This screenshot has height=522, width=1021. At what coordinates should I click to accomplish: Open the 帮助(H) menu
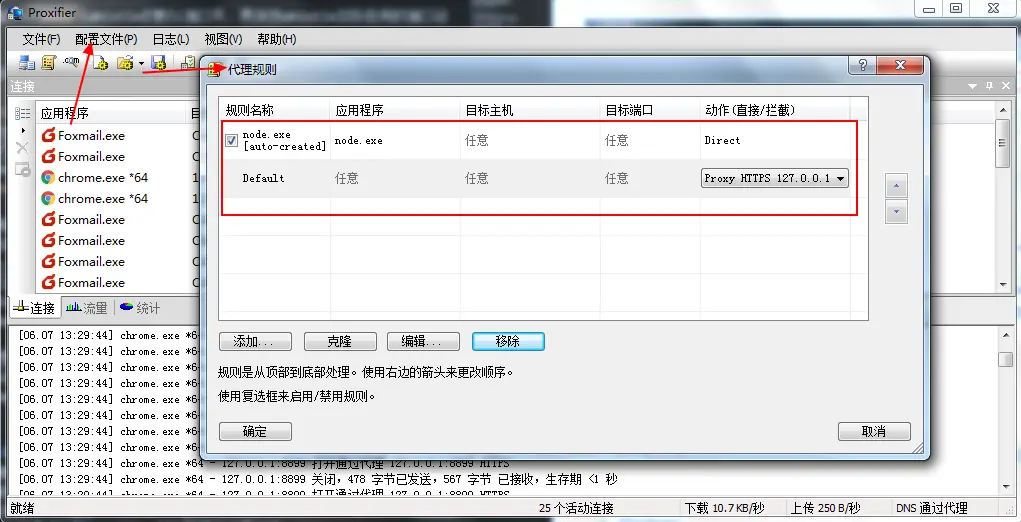point(277,39)
